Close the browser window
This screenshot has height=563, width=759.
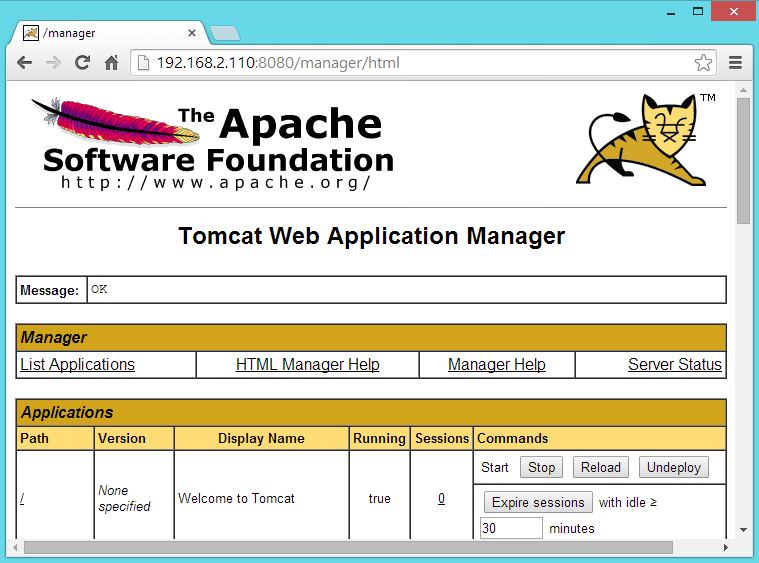(734, 11)
